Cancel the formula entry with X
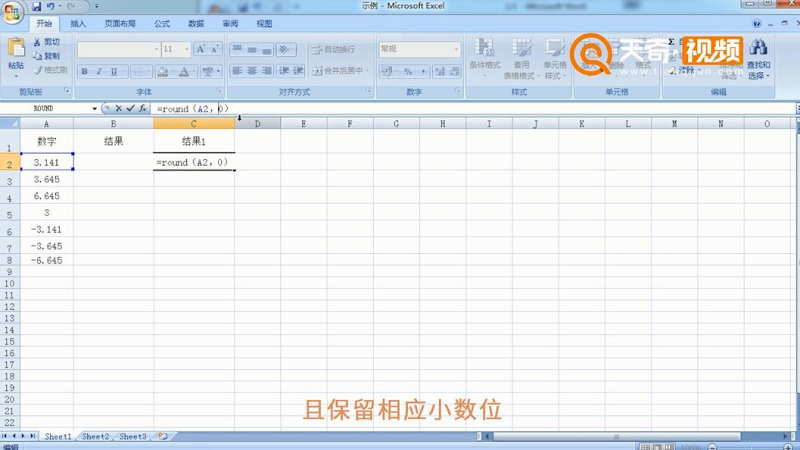800x450 pixels. pos(118,108)
